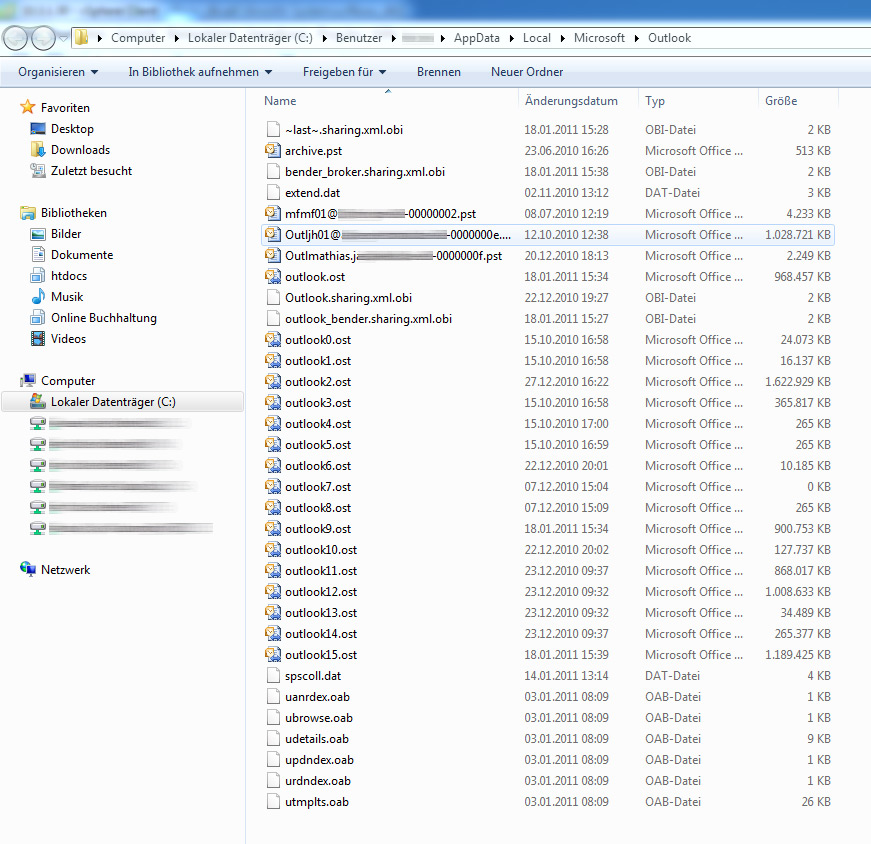
Task: Open Online Buchhaltung library
Action: (103, 318)
